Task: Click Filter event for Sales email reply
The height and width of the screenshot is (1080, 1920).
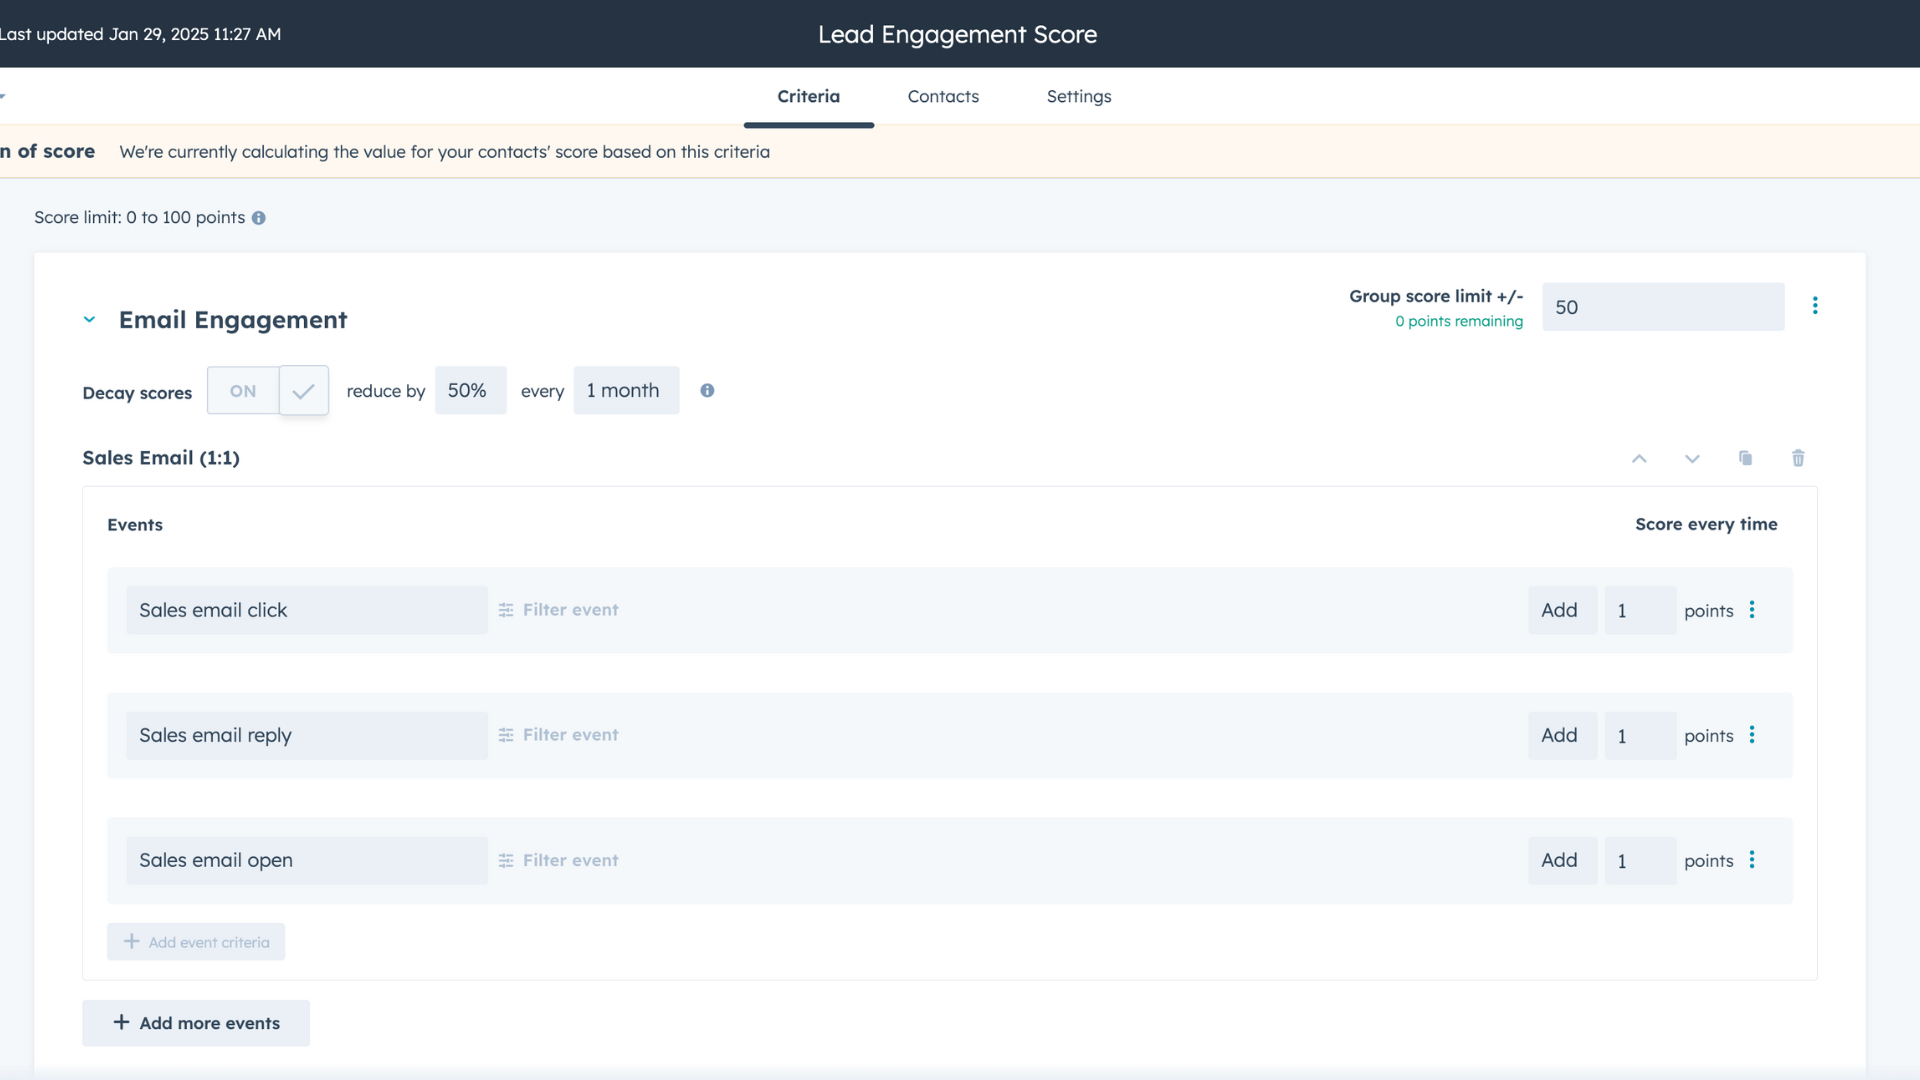Action: pyautogui.click(x=559, y=735)
